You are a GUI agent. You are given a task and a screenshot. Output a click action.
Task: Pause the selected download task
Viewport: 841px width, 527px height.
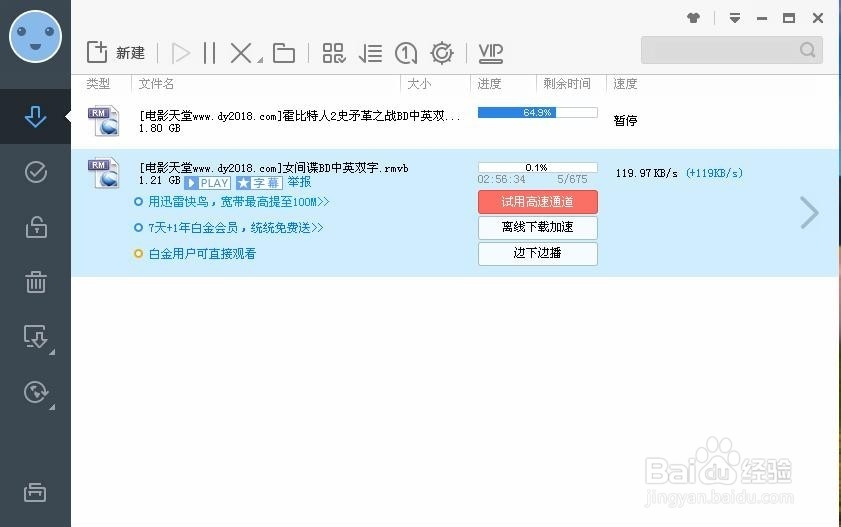coord(210,53)
